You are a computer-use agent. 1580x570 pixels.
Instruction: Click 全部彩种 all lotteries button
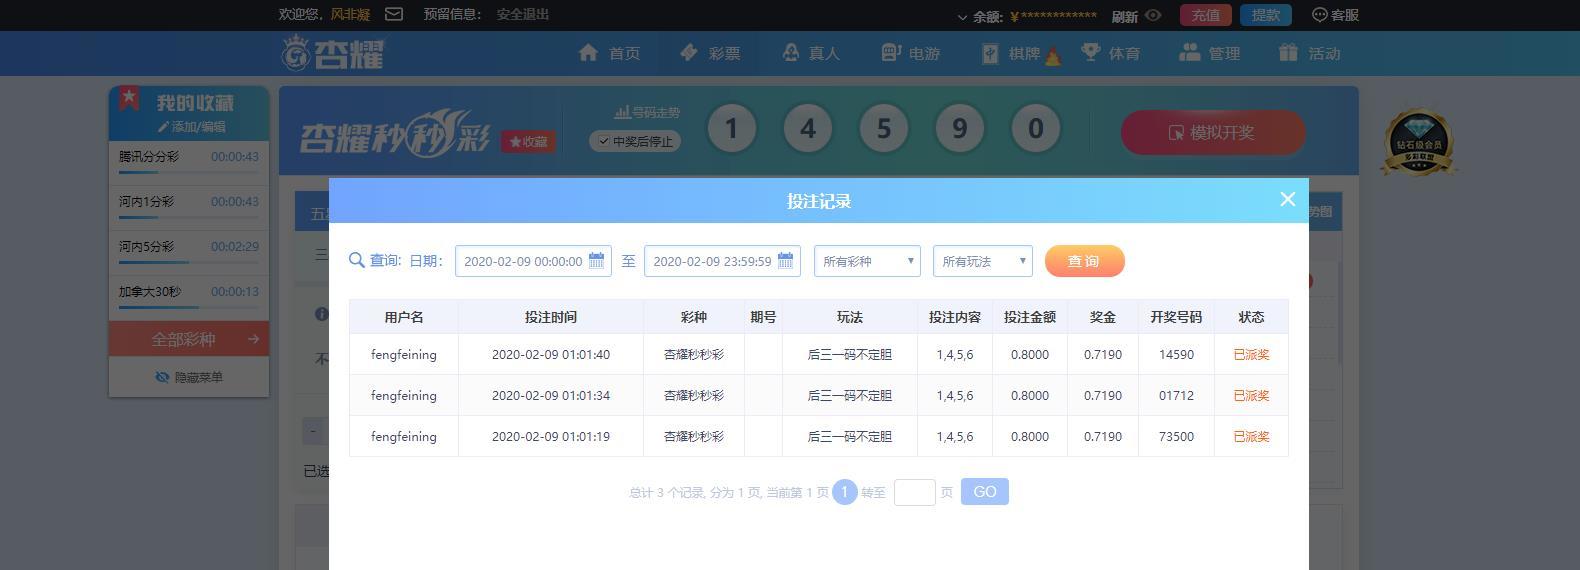pyautogui.click(x=189, y=339)
